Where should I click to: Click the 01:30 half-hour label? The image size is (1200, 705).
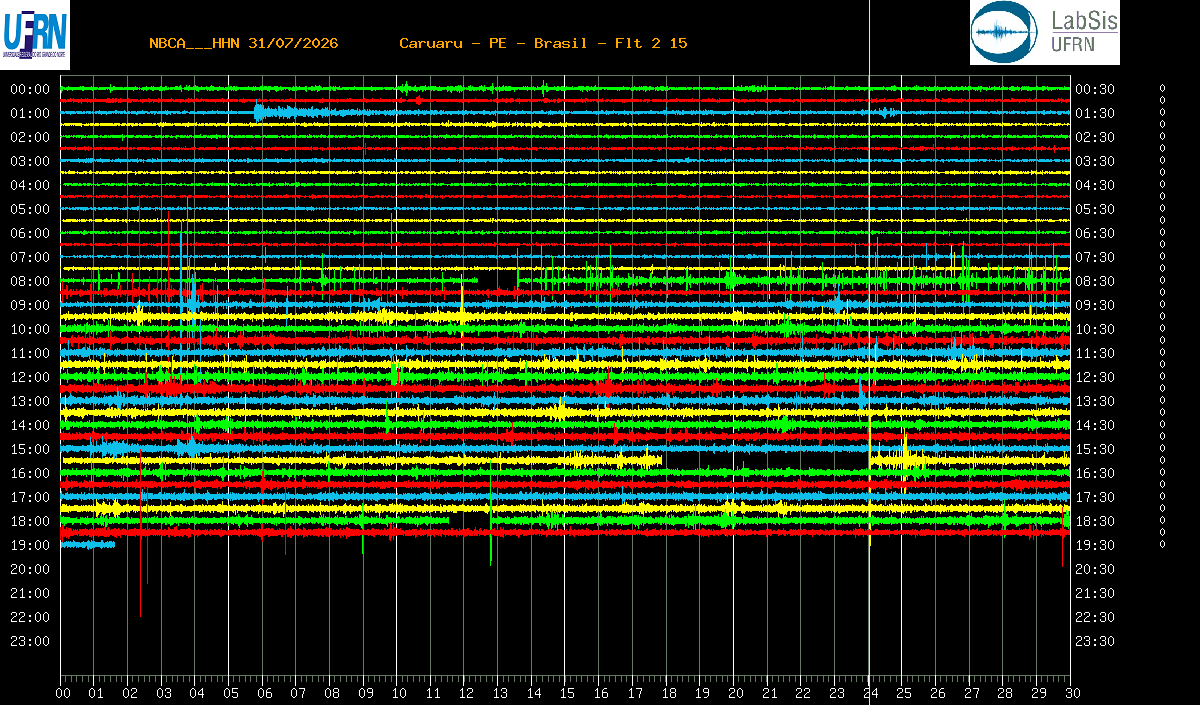coord(1095,113)
